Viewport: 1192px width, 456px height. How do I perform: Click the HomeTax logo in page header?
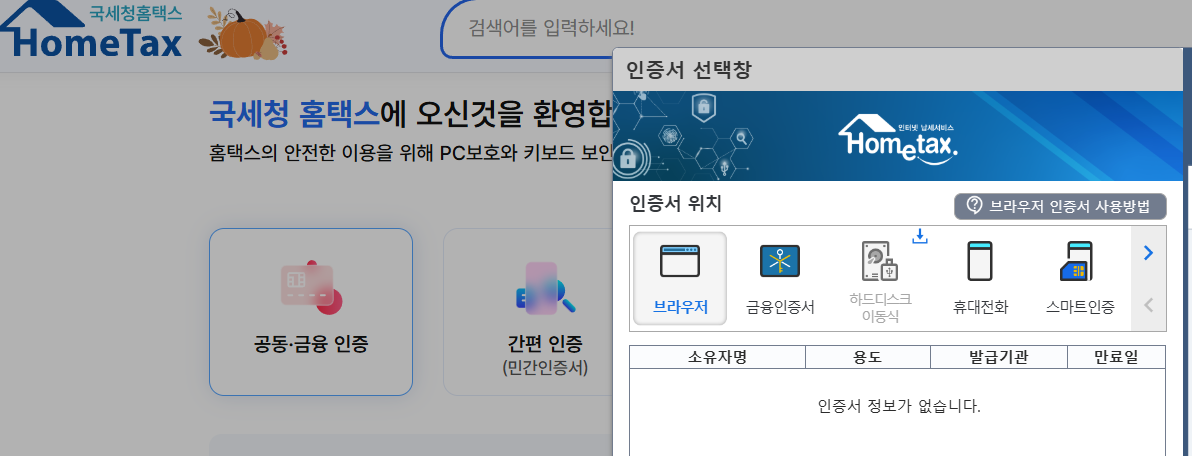(x=91, y=32)
